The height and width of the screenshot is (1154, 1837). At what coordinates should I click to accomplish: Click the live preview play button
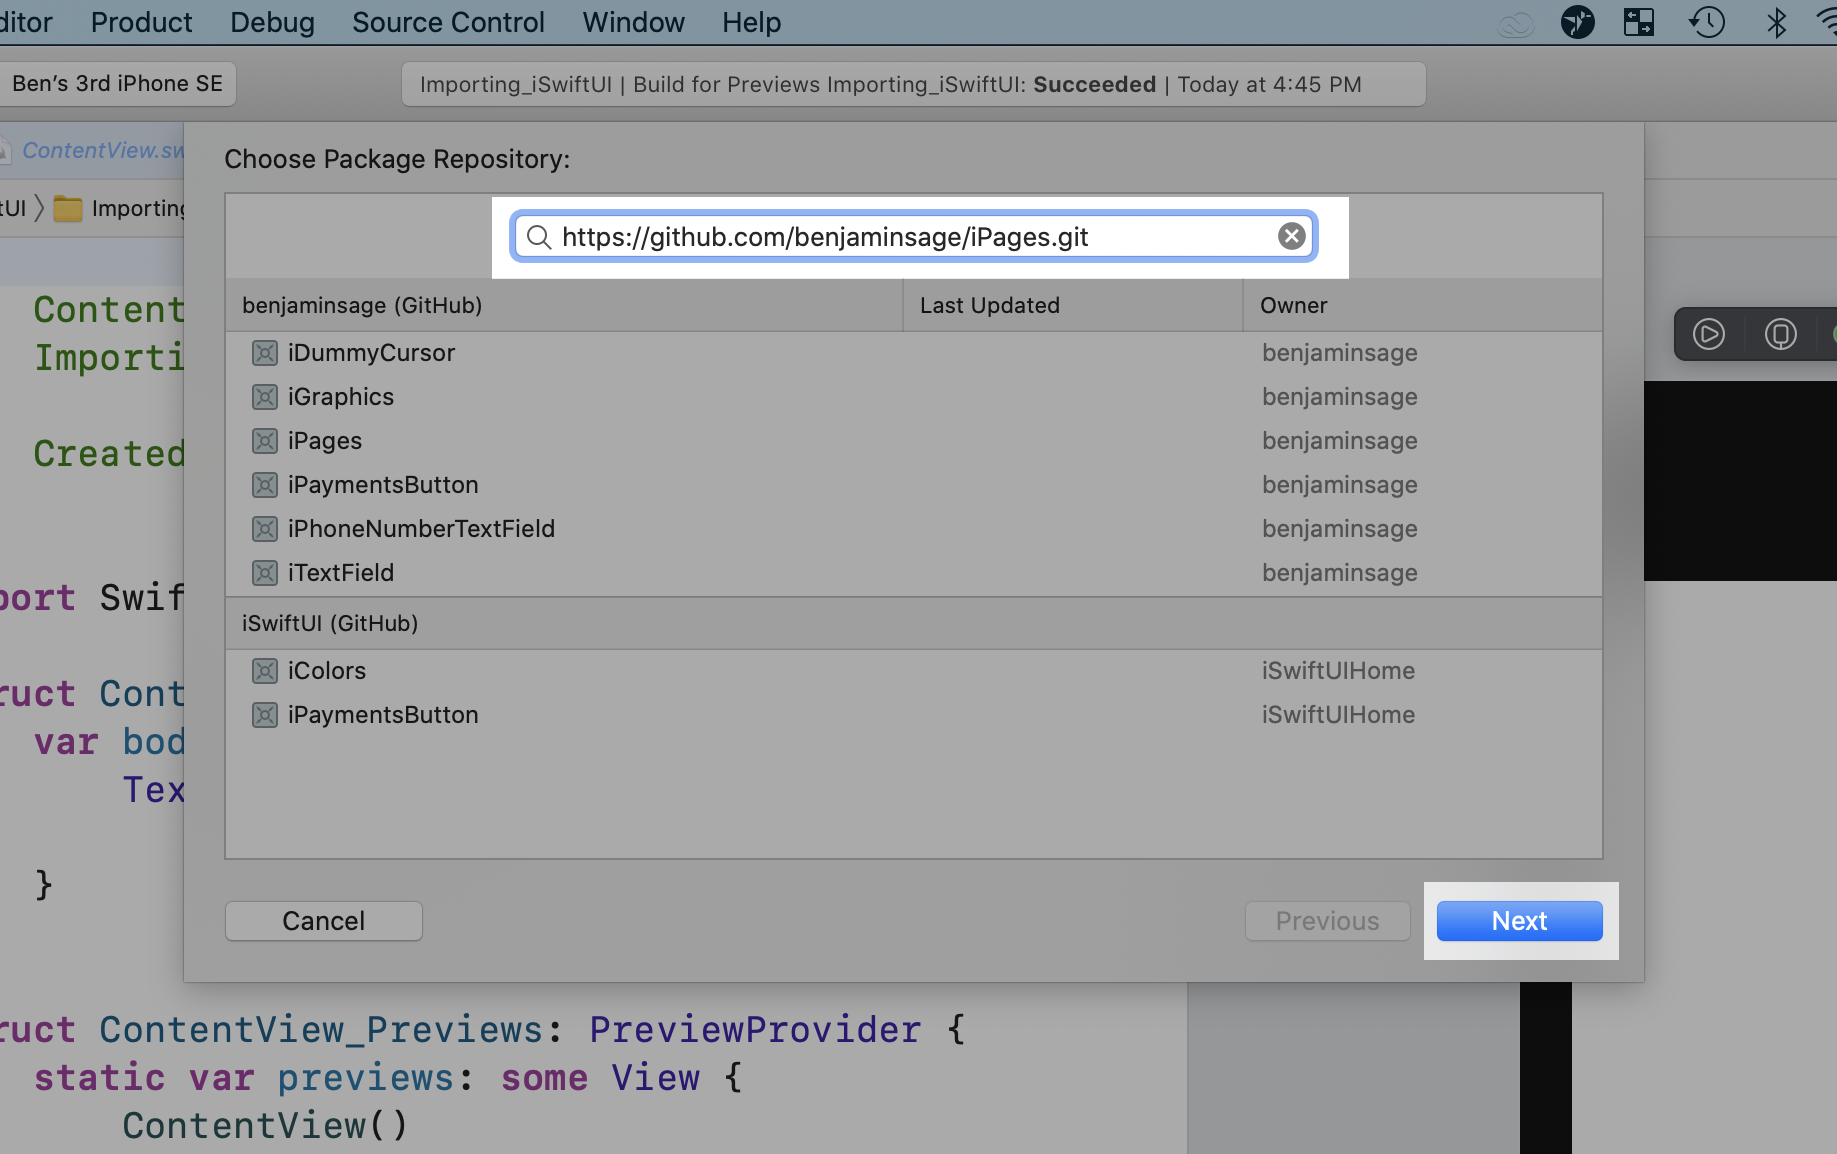[1708, 333]
